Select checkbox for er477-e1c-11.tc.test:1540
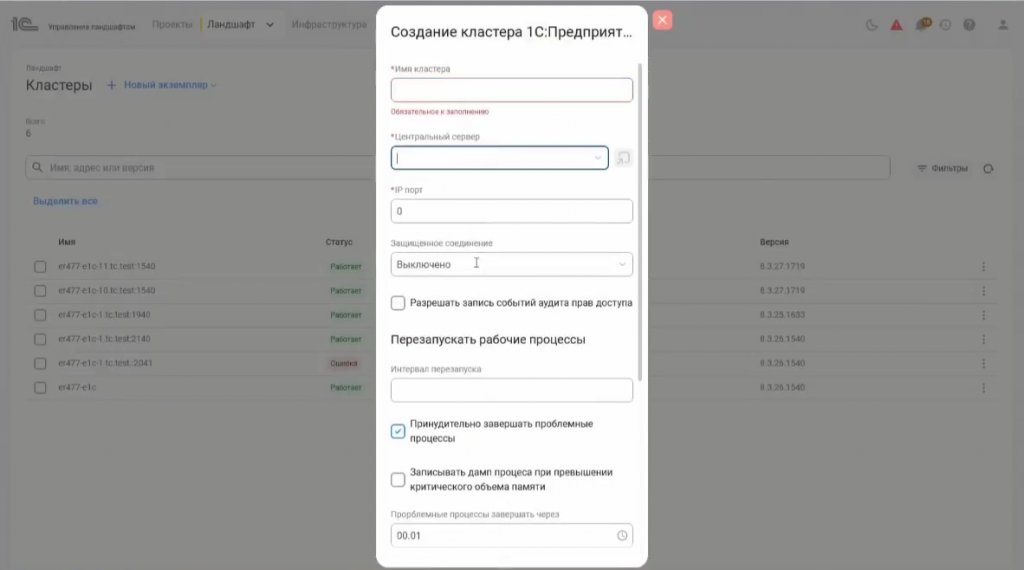 click(40, 266)
